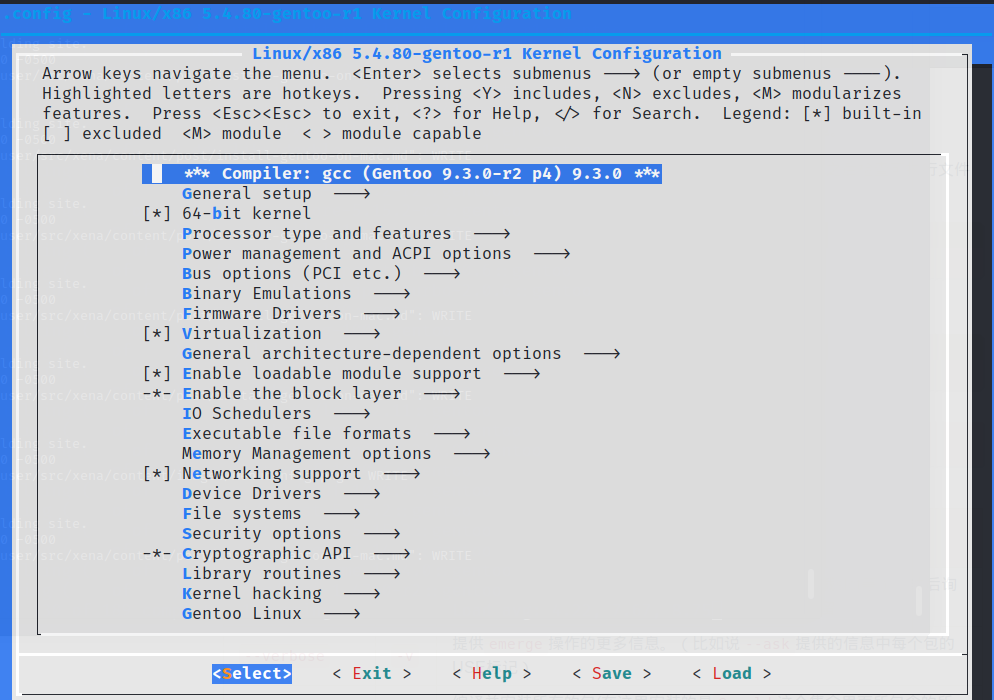
Task: Click the arrow after Library routines
Action: (382, 574)
